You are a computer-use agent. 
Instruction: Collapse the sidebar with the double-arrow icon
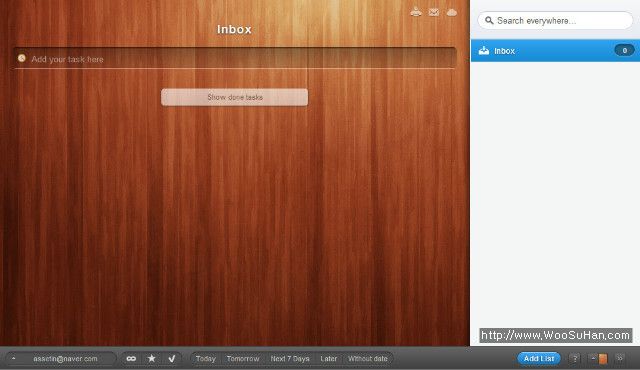tap(620, 359)
